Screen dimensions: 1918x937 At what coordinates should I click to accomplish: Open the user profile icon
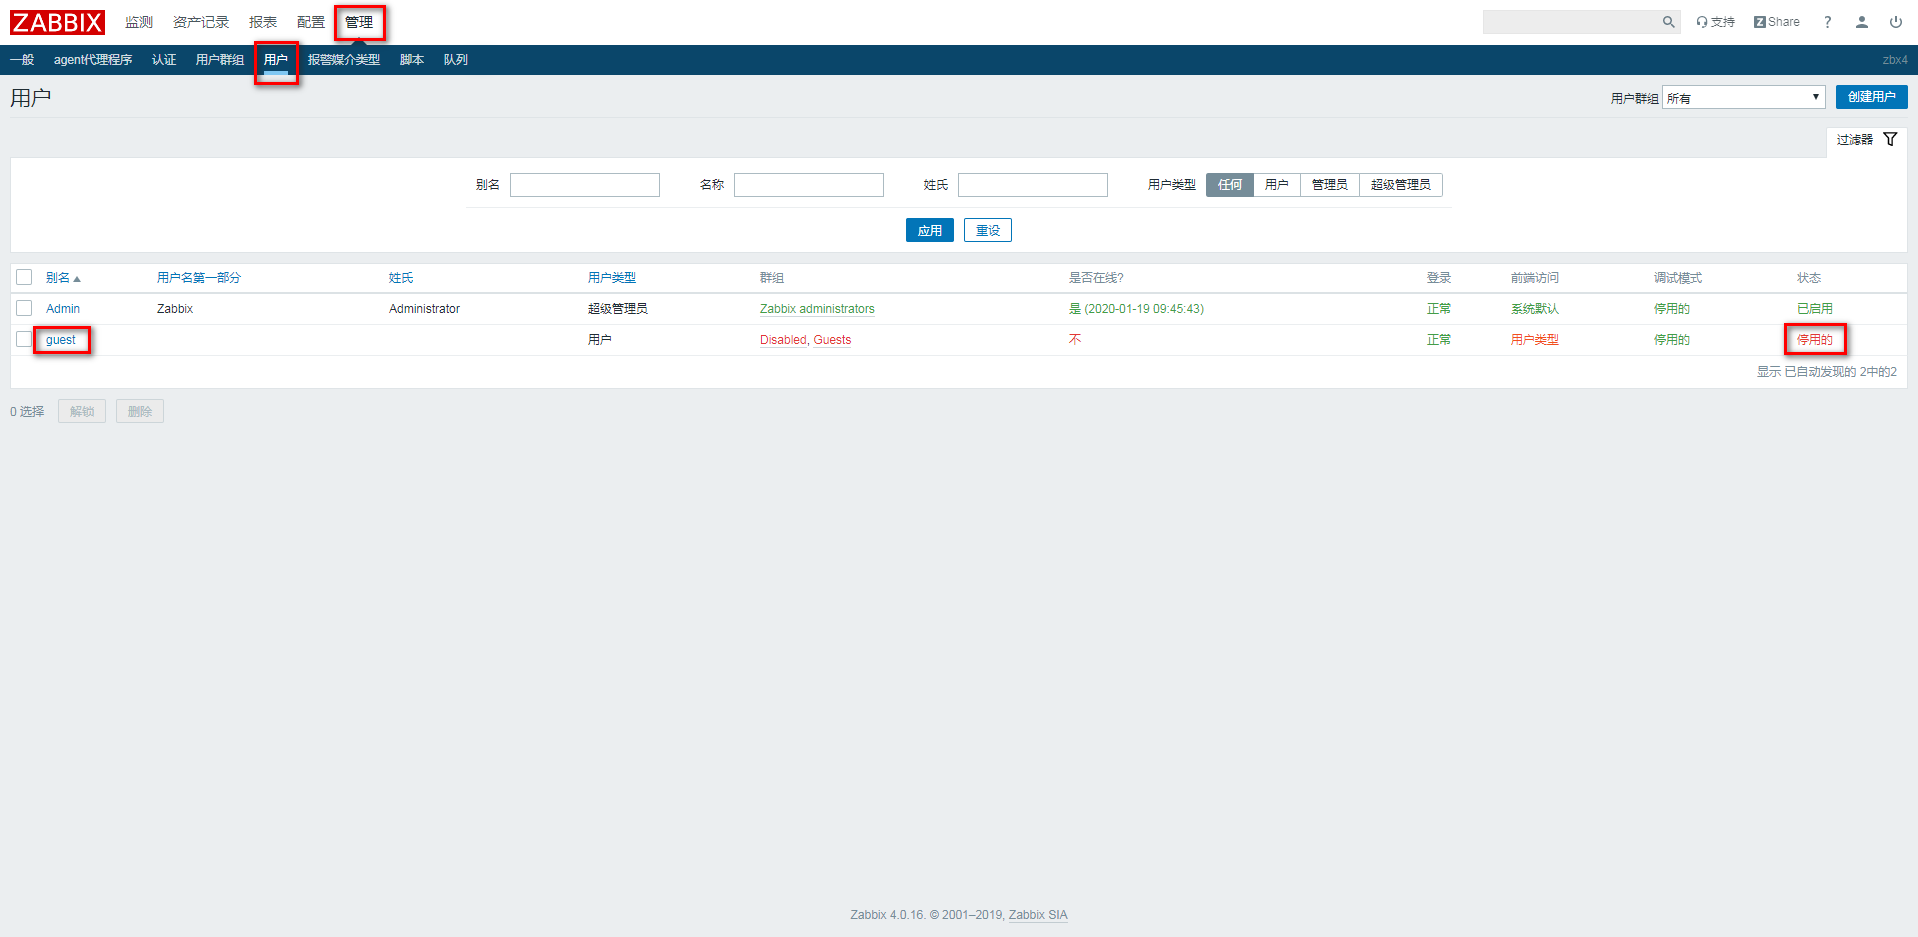(x=1861, y=22)
